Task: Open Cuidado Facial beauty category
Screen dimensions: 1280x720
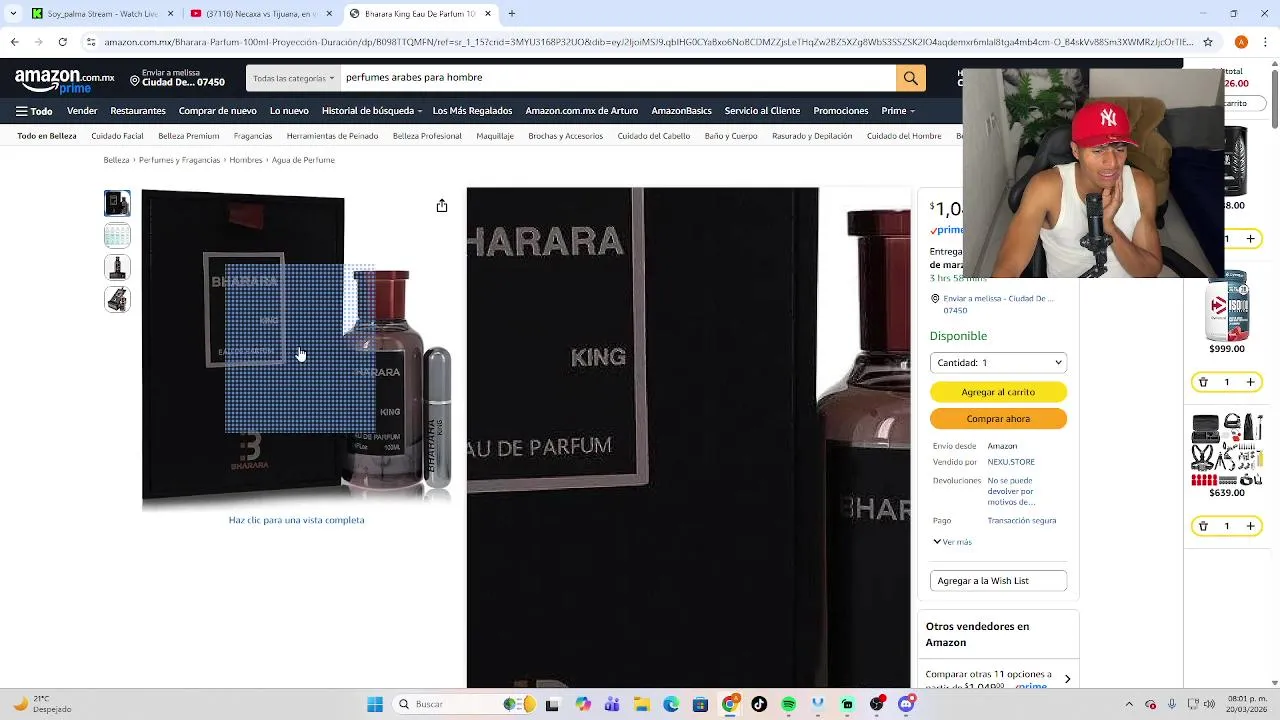Action: 117,136
